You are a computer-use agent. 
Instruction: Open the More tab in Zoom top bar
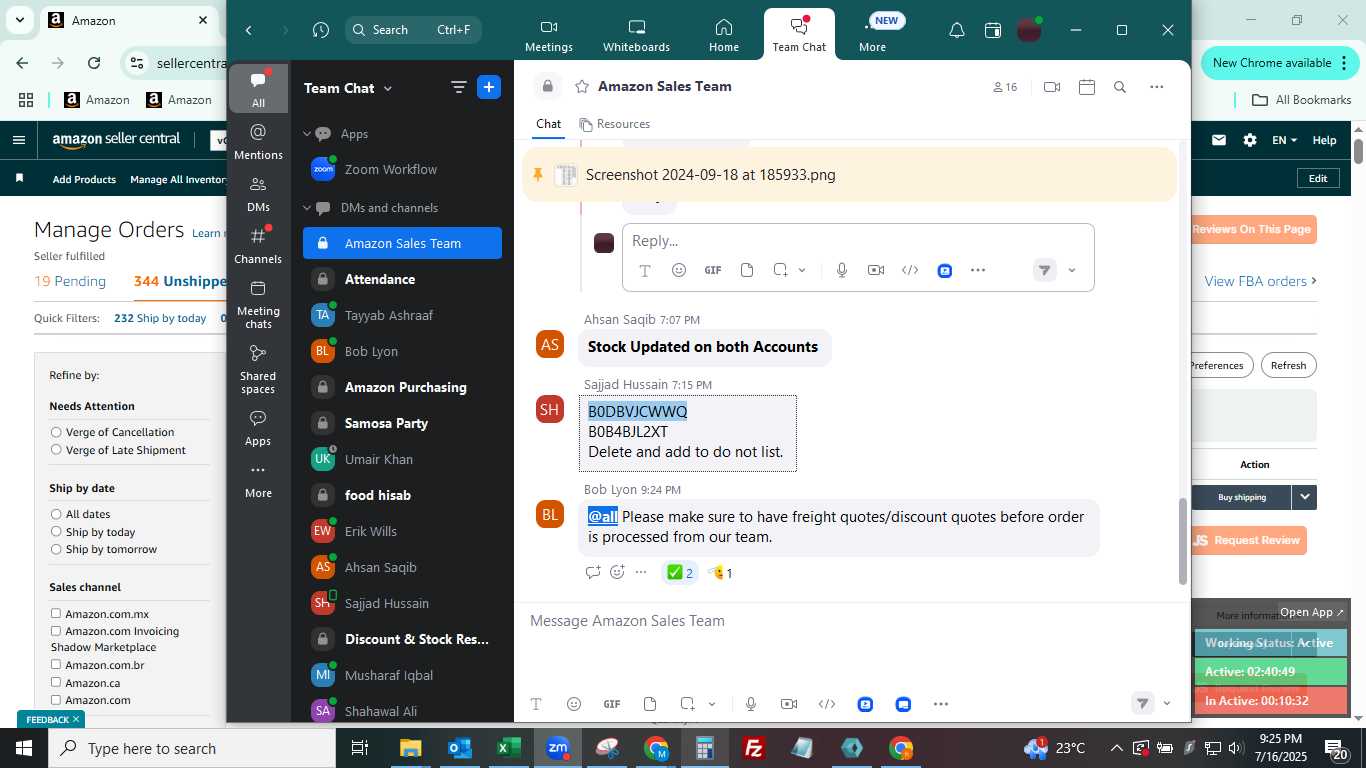pos(872,35)
